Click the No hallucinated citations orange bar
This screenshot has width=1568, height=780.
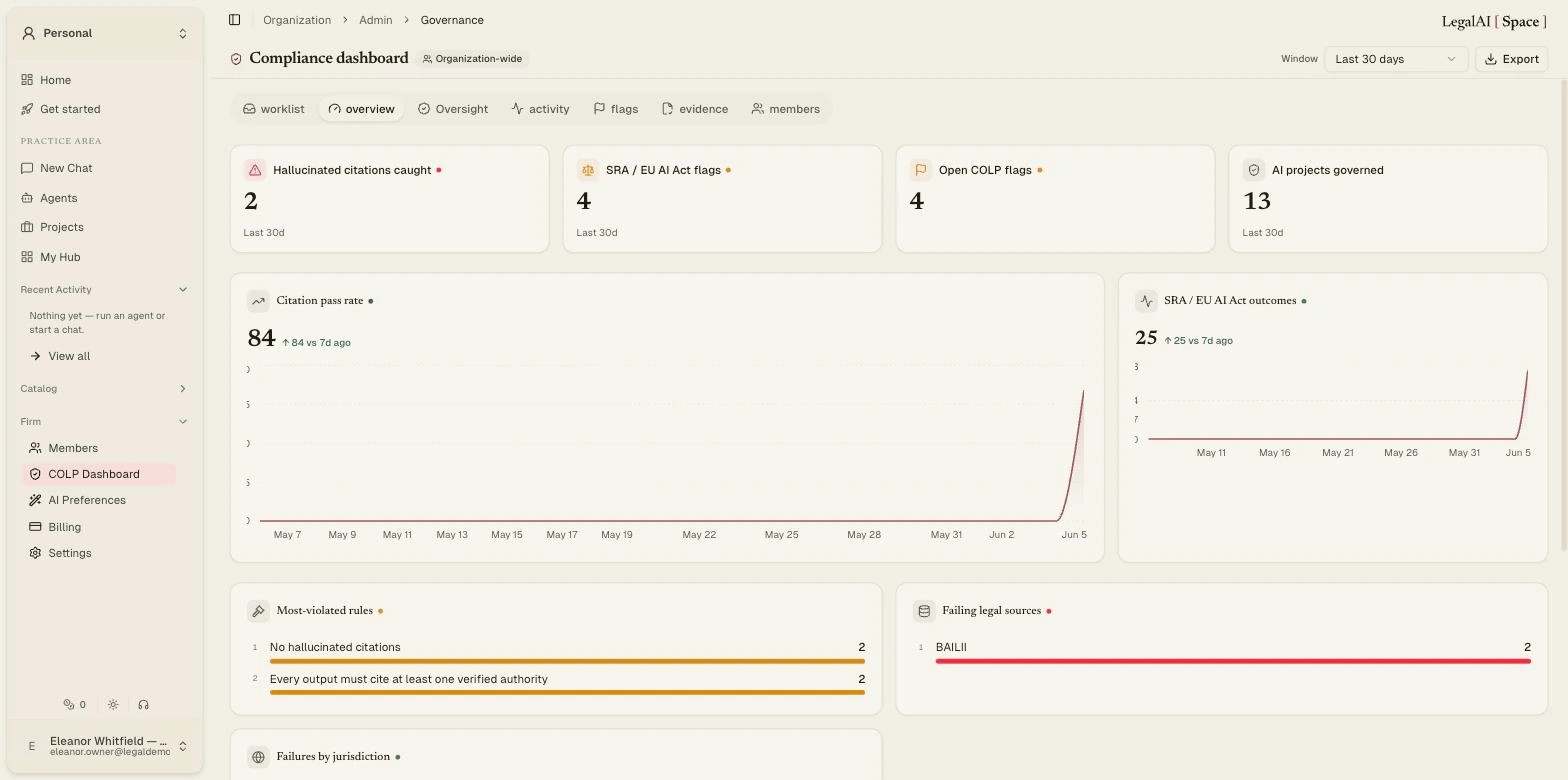(567, 661)
